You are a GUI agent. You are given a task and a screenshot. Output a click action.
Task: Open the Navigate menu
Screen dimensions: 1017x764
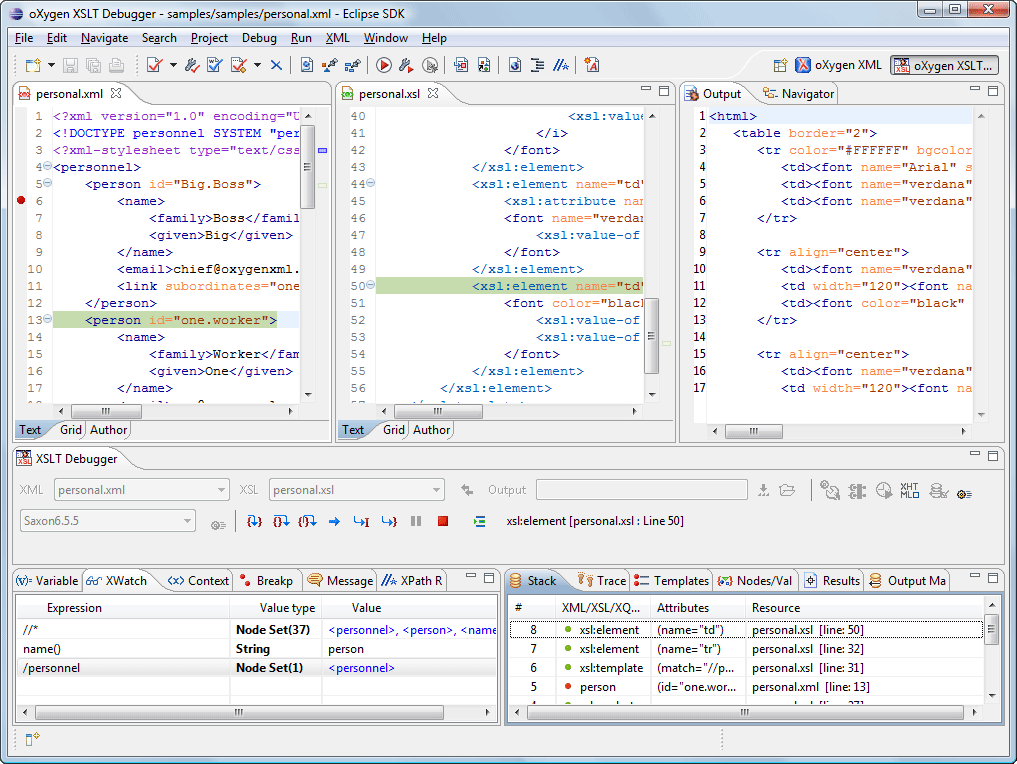coord(104,38)
